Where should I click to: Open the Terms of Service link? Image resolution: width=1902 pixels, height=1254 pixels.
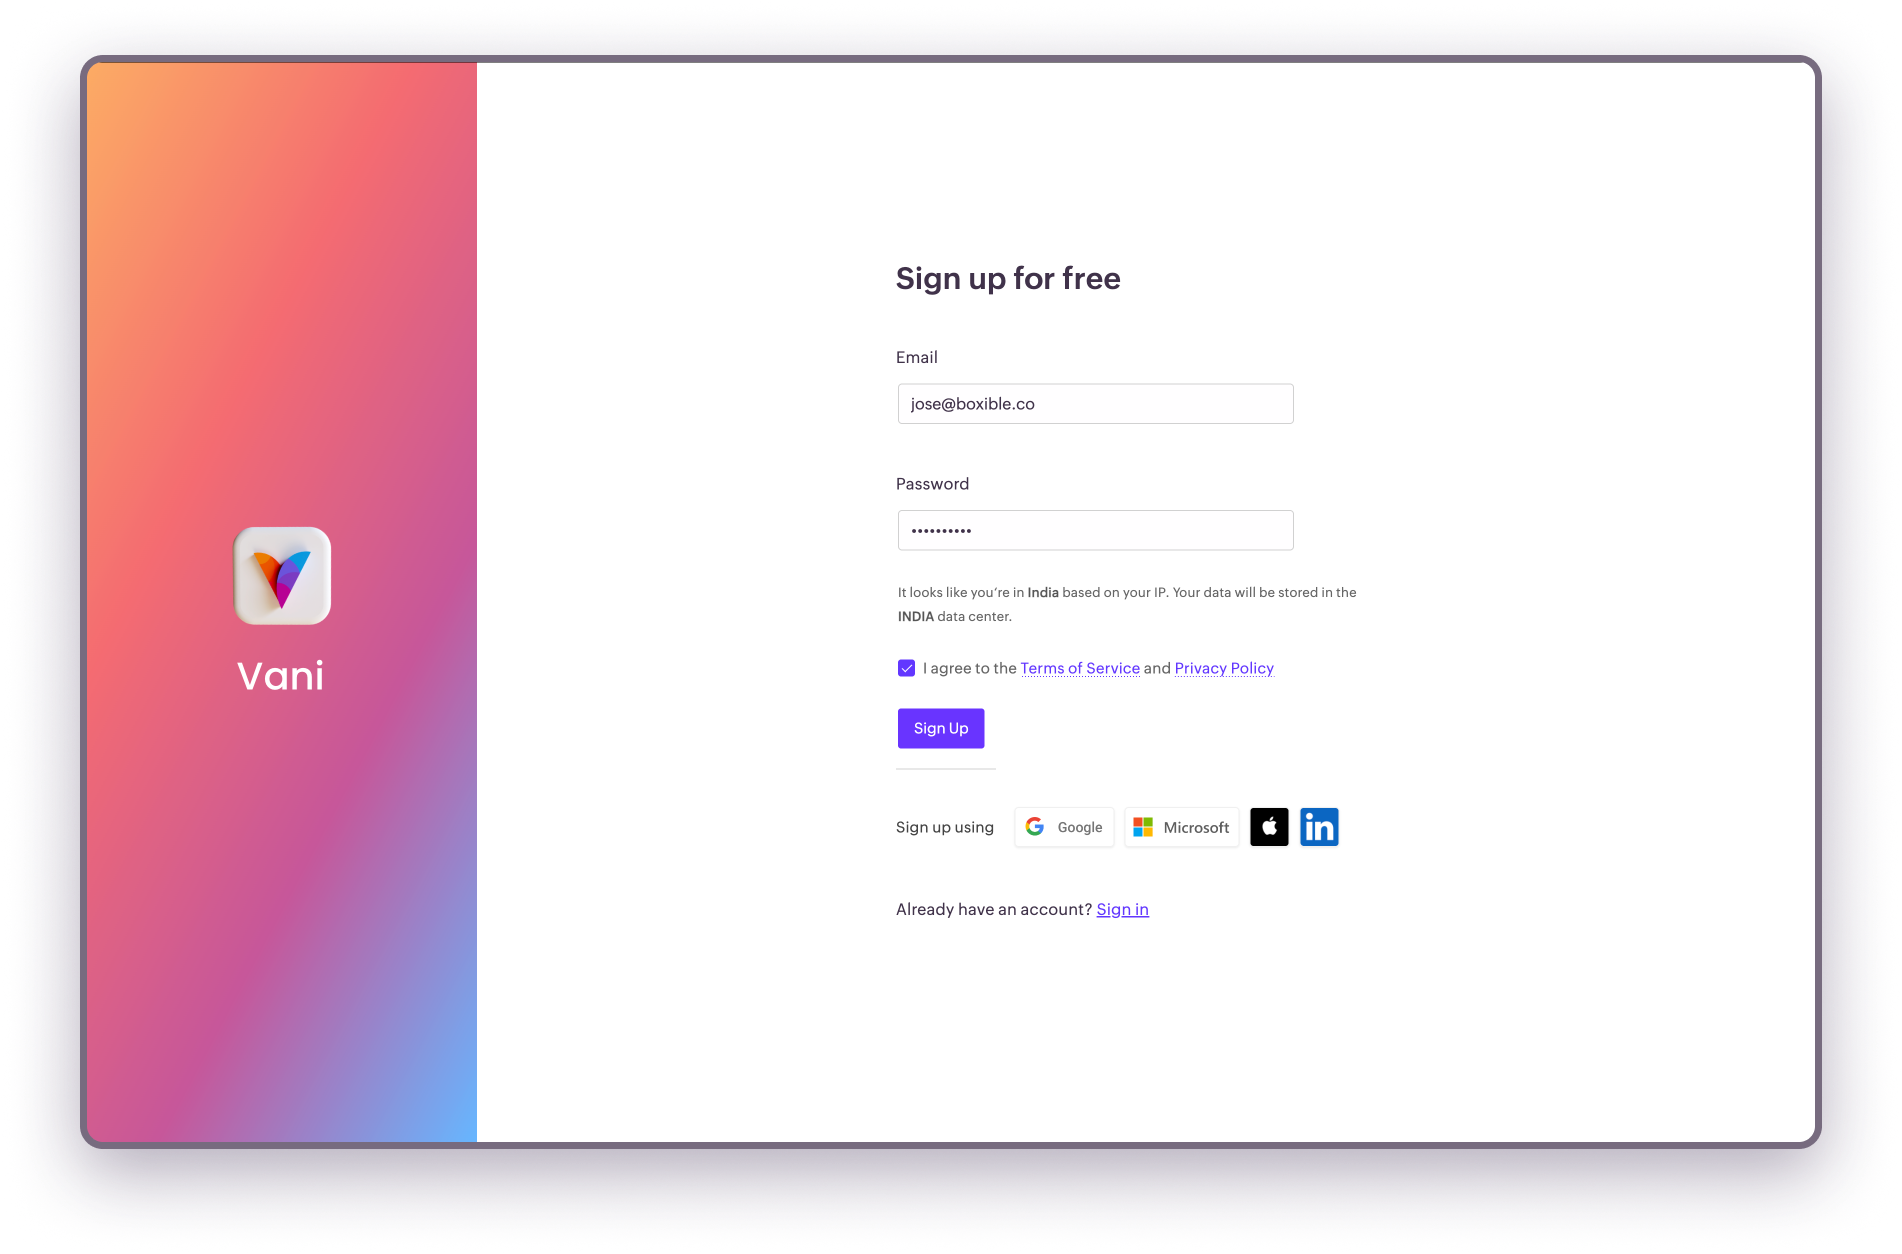point(1080,668)
